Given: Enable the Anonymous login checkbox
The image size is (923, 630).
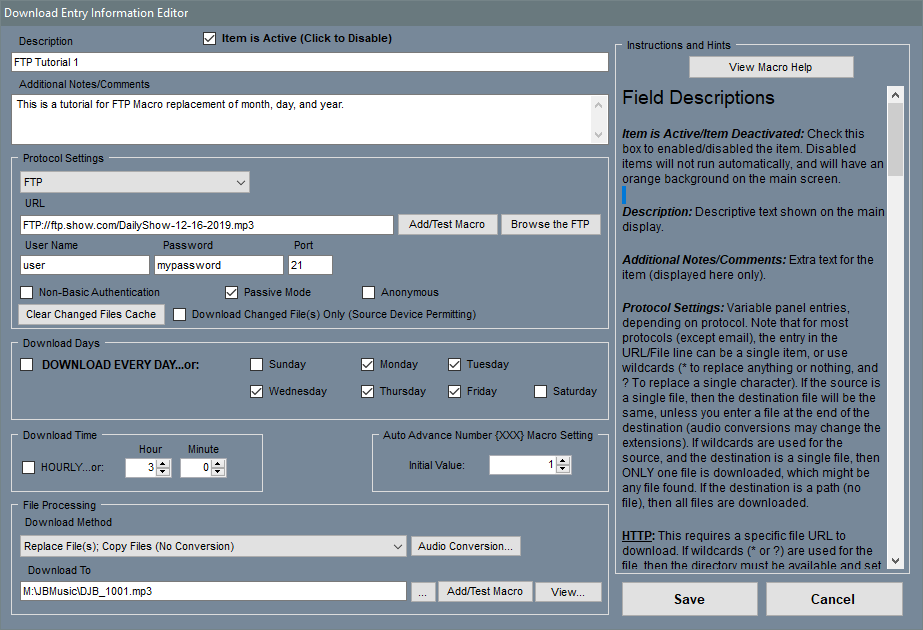Looking at the screenshot, I should (x=369, y=293).
